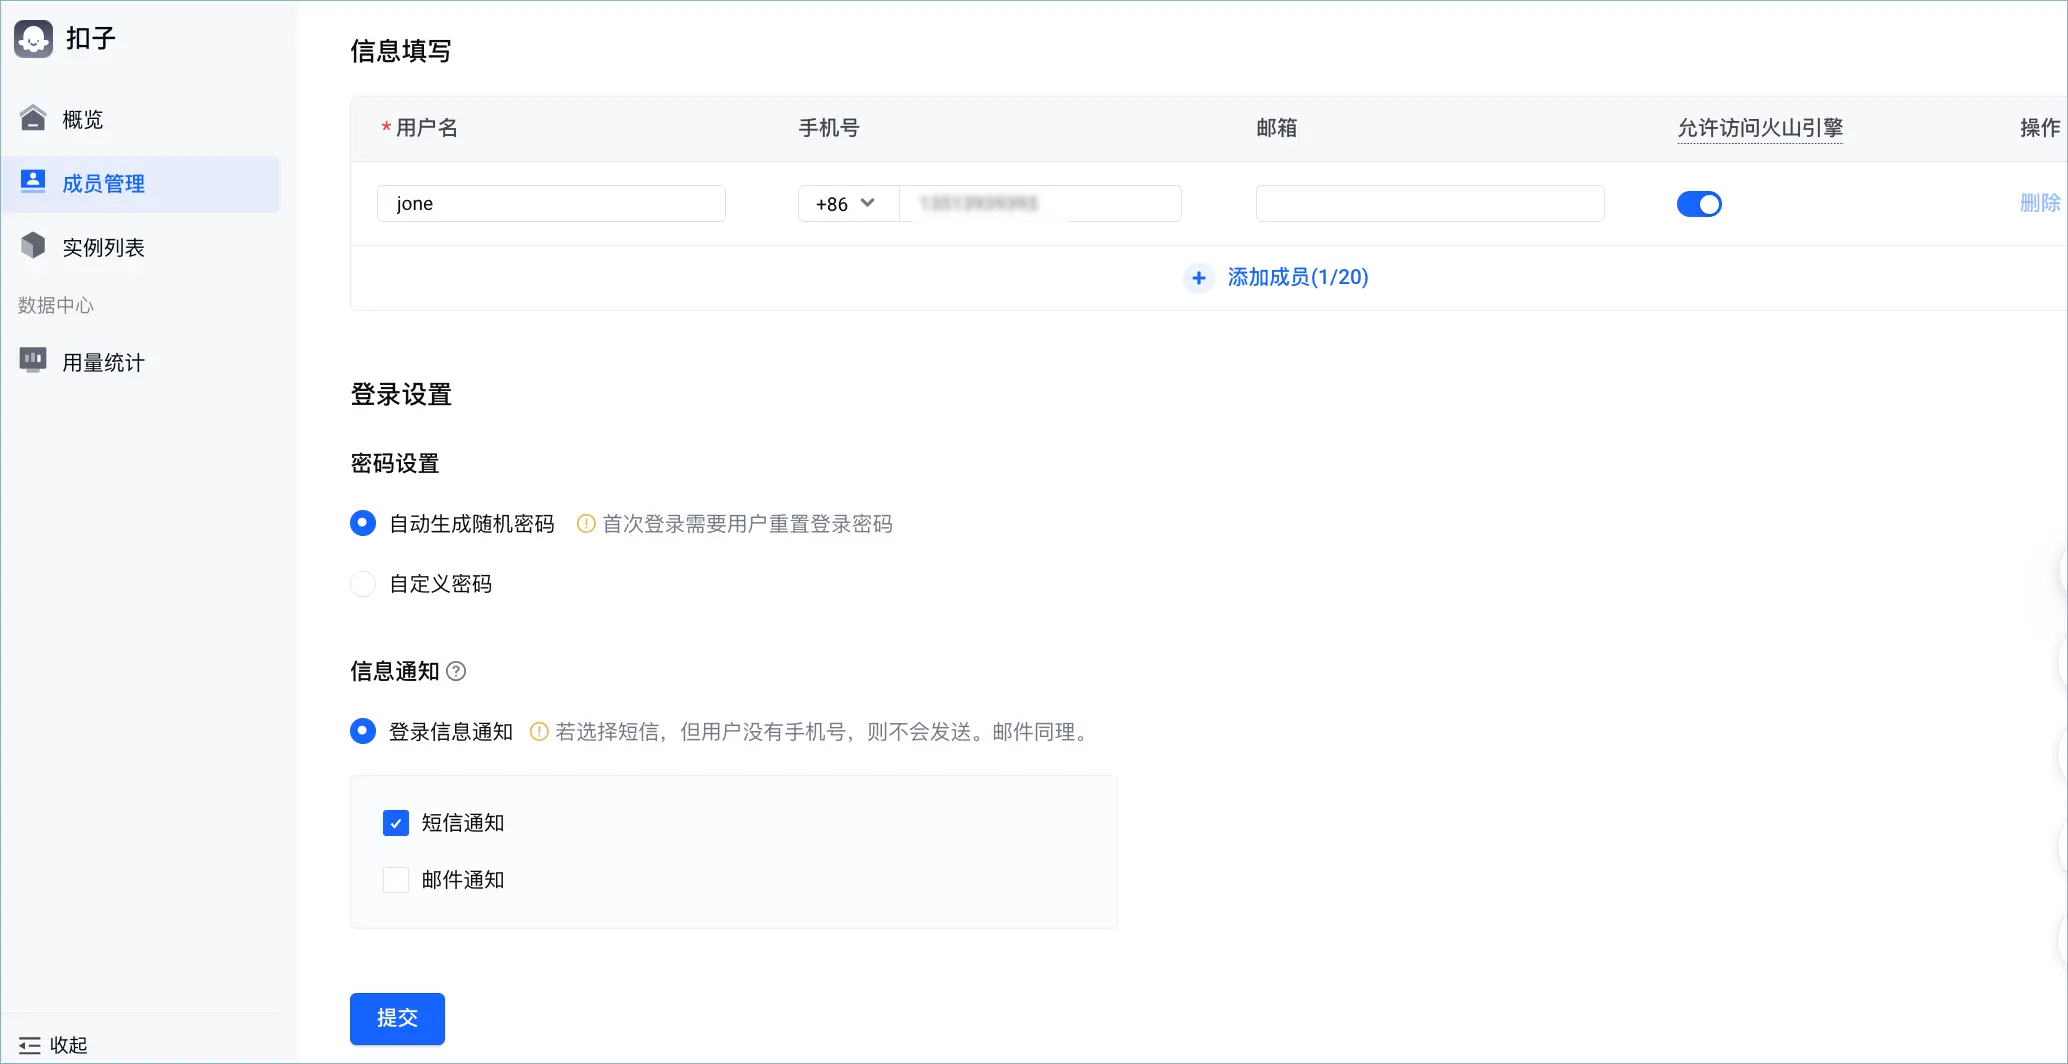This screenshot has height=1064, width=2068.
Task: Click the 扣子 logo icon
Action: [33, 38]
